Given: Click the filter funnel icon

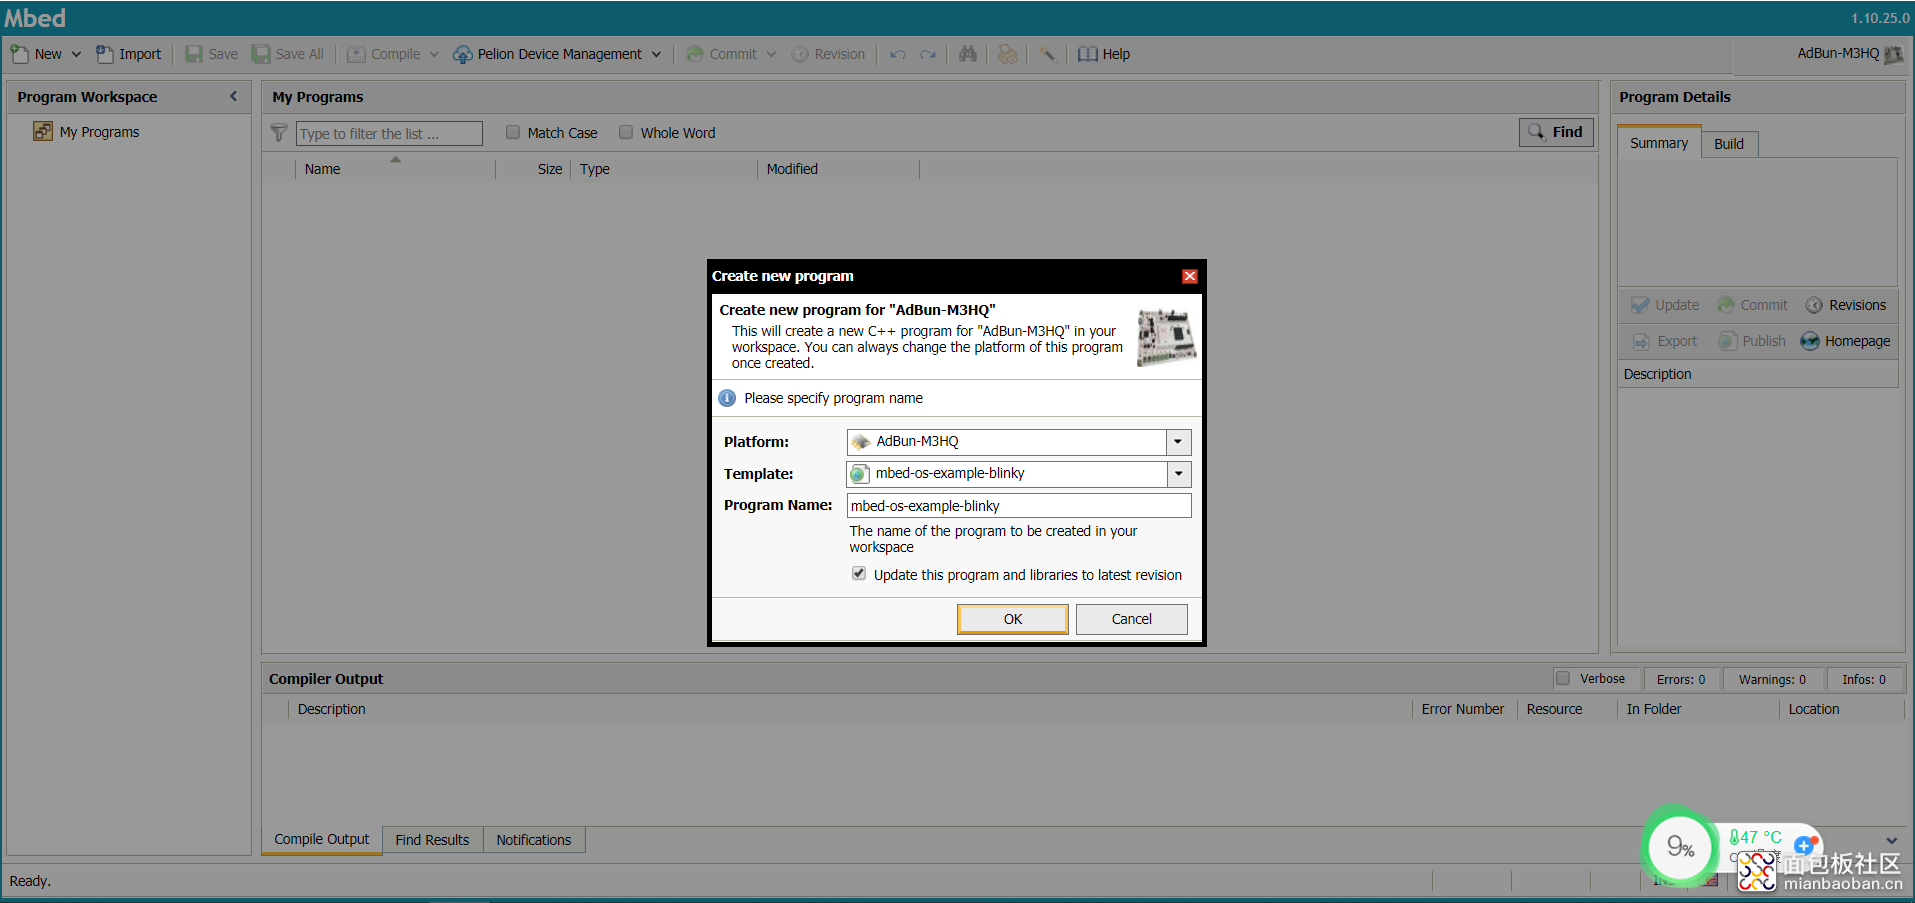Looking at the screenshot, I should [x=279, y=133].
